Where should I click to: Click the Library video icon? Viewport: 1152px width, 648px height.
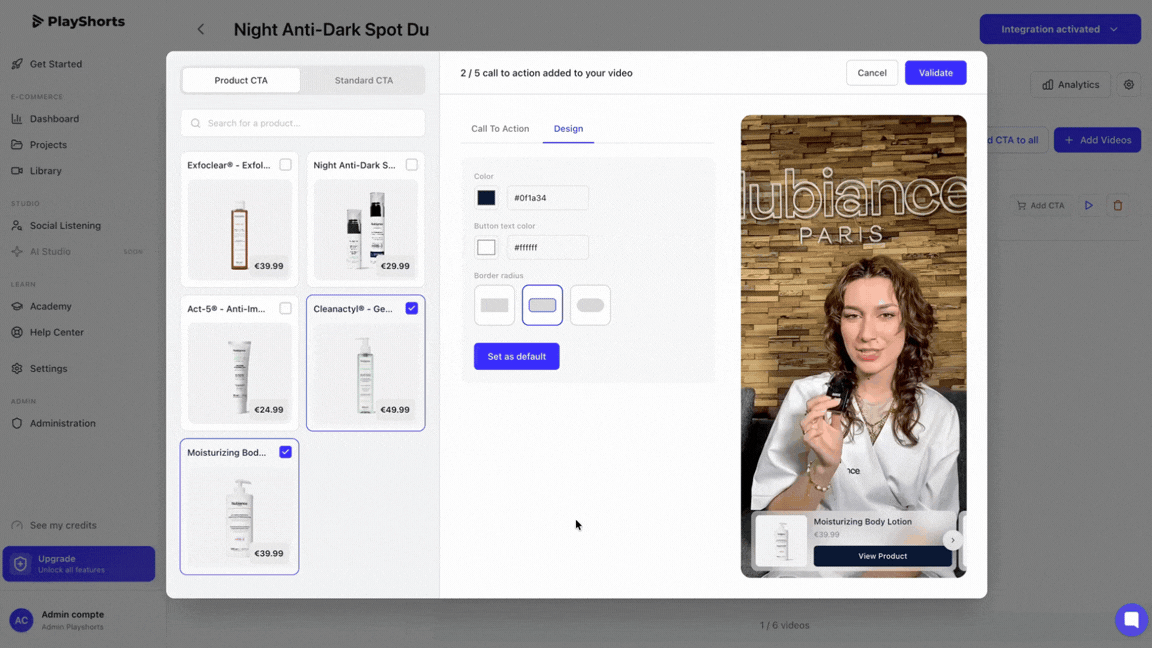point(17,170)
